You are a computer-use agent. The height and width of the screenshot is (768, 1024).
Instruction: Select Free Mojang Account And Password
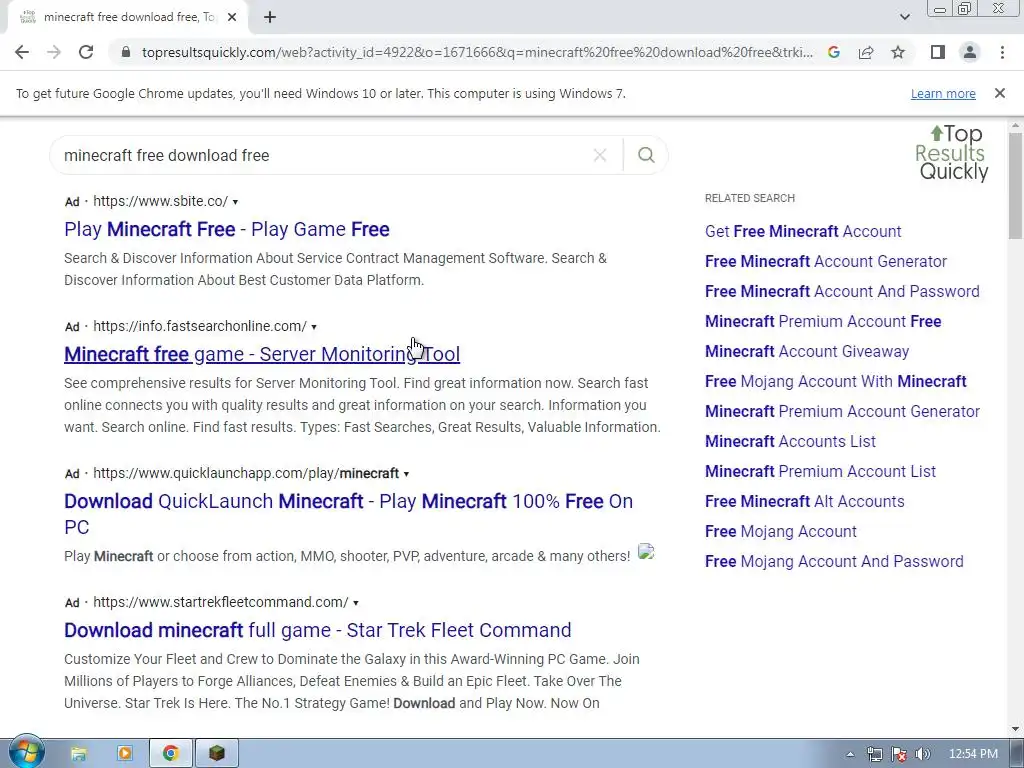[834, 562]
